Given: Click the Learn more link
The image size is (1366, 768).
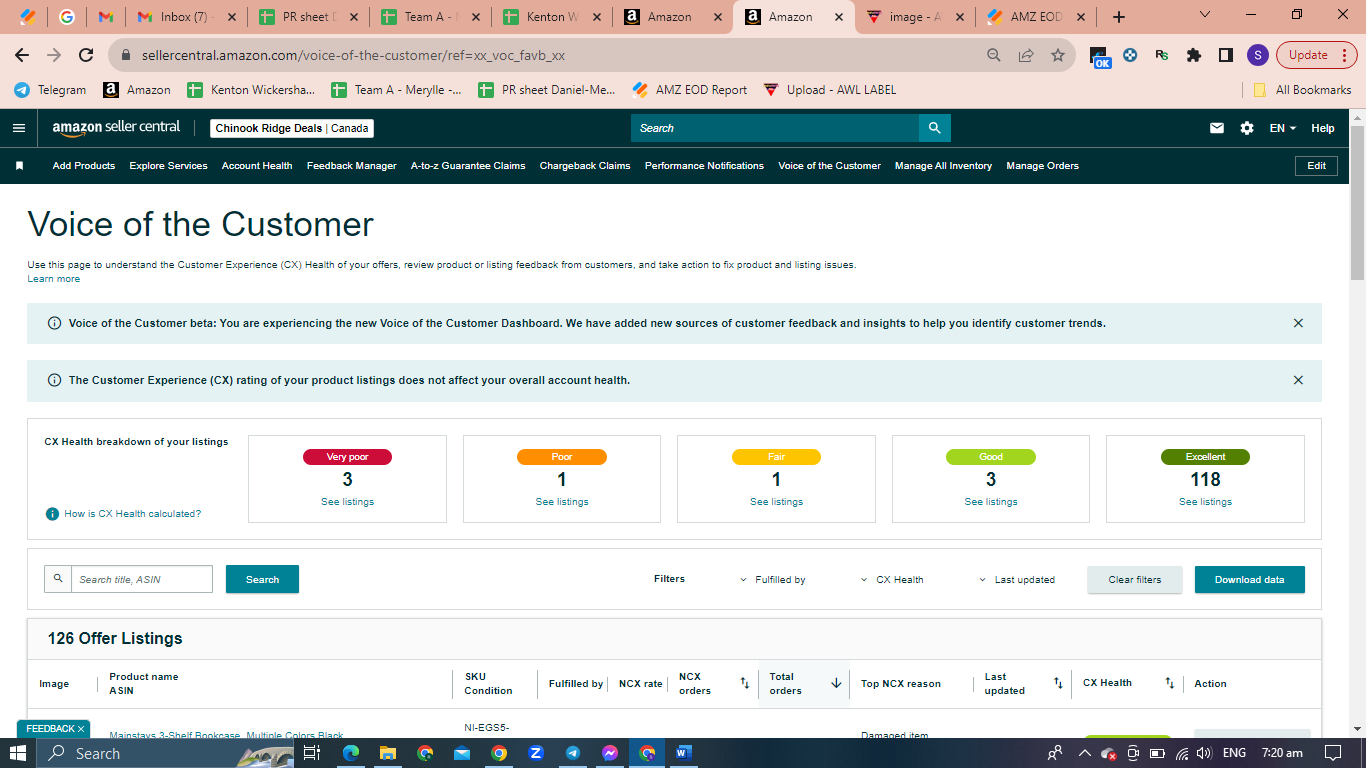Looking at the screenshot, I should tap(54, 279).
